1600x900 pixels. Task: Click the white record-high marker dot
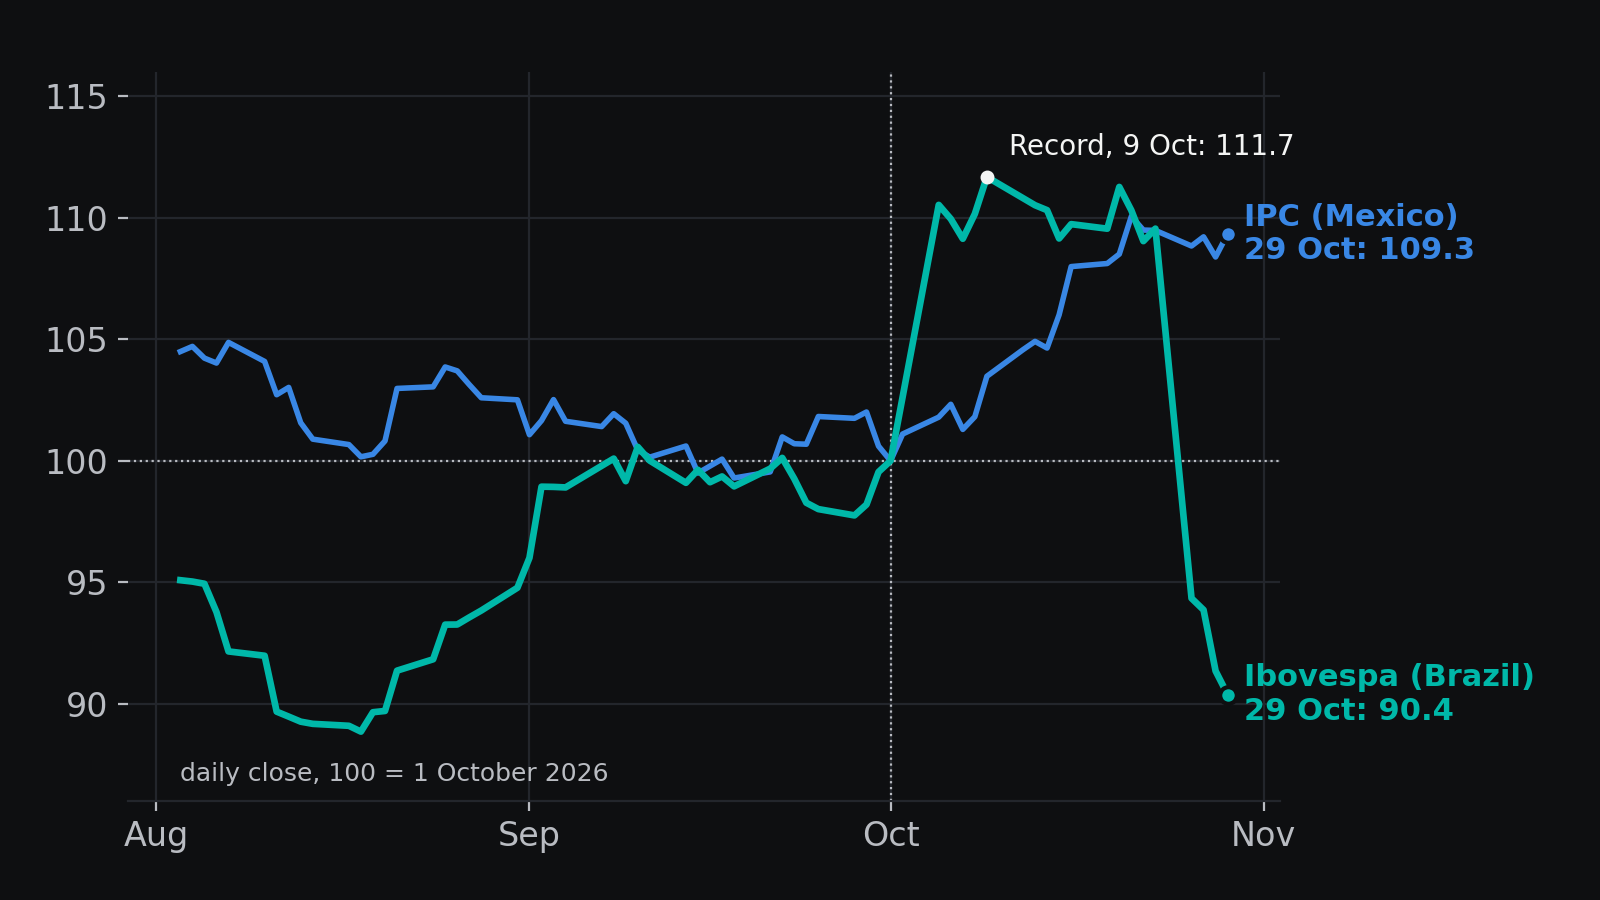[987, 177]
